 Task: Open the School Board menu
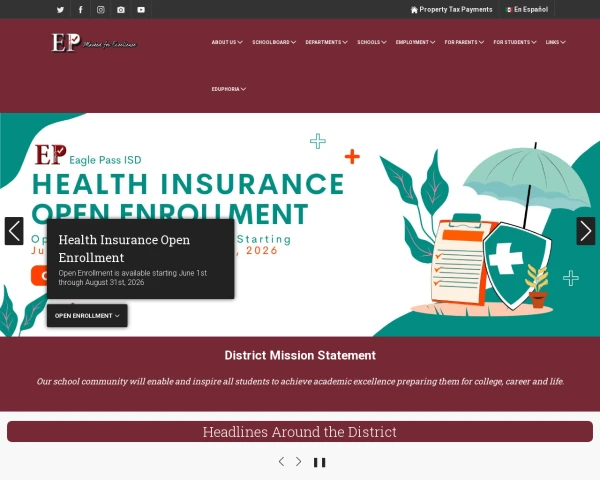pyautogui.click(x=274, y=42)
